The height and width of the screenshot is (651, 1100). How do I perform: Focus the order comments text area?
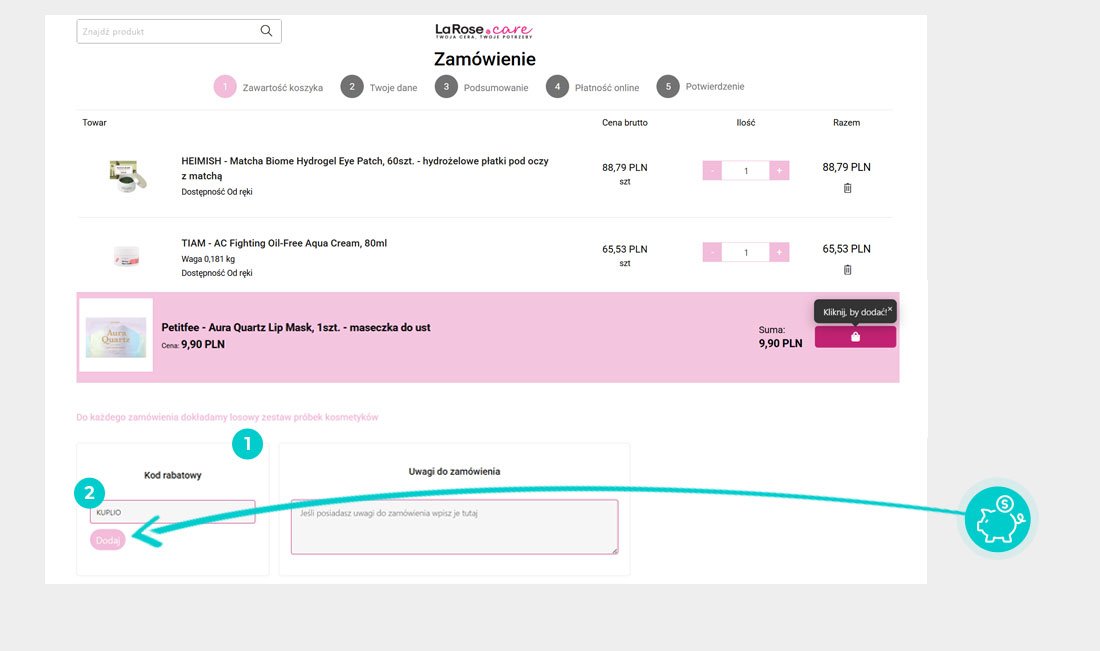[x=454, y=526]
